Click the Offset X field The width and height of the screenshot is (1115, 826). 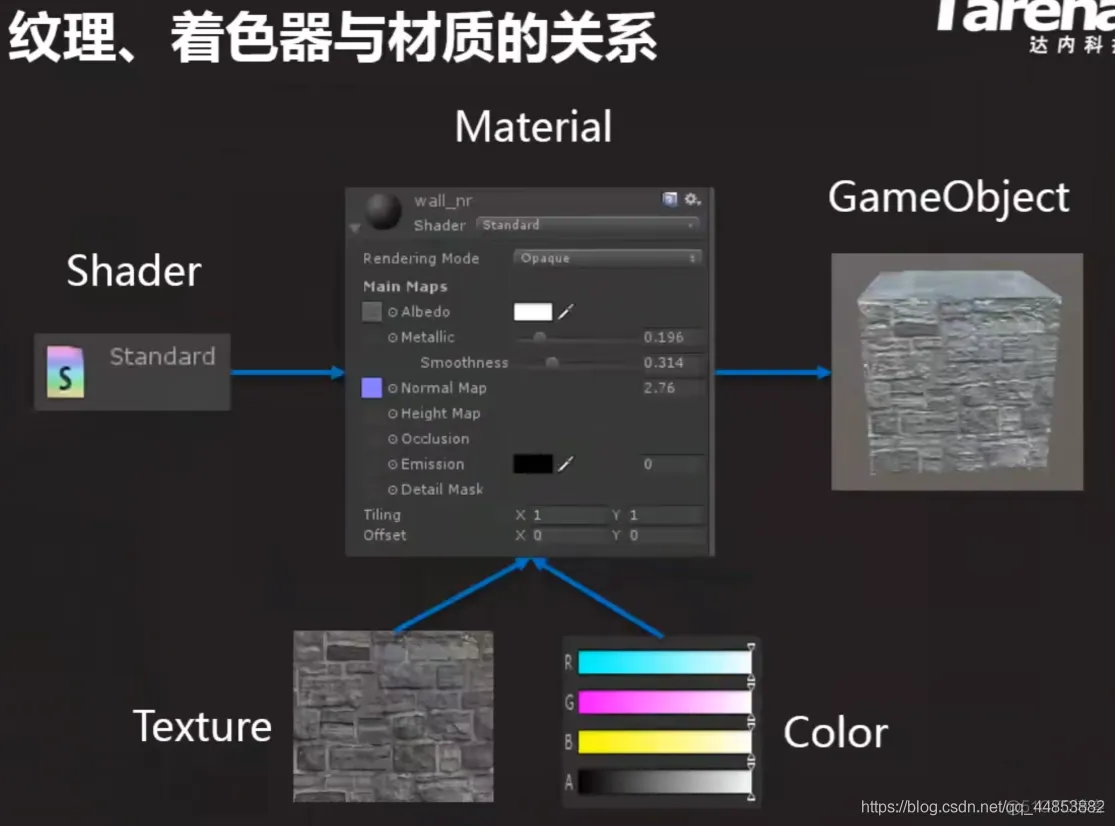coord(569,535)
